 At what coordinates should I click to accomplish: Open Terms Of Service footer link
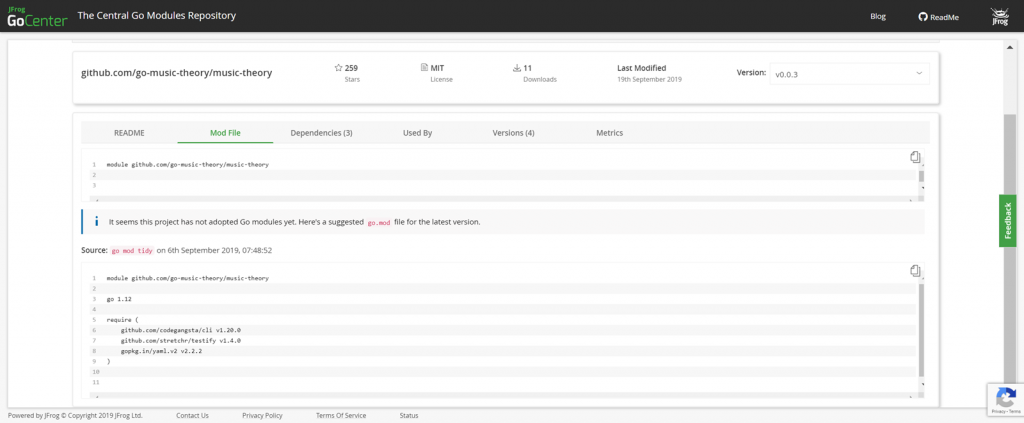(x=341, y=415)
